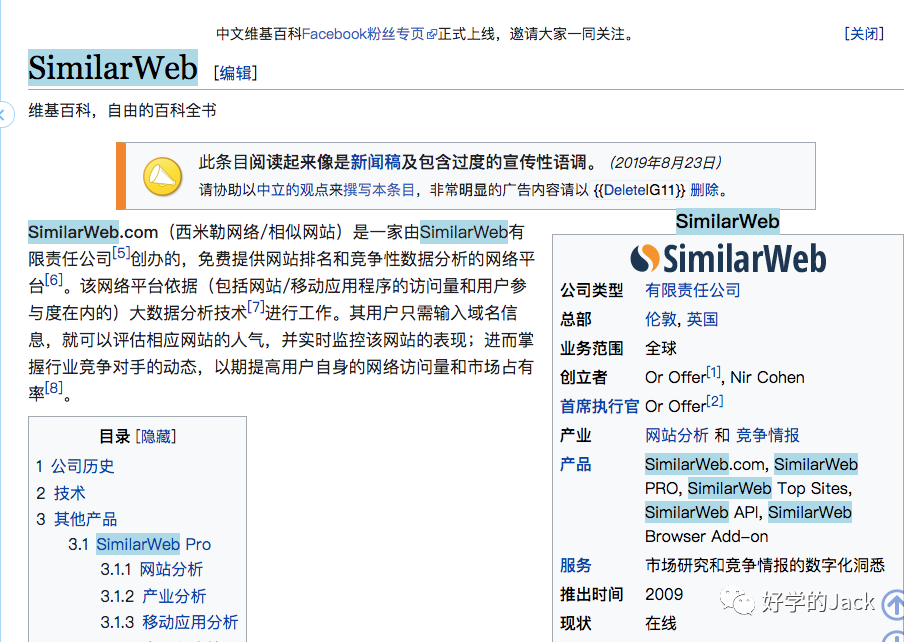Image resolution: width=904 pixels, height=642 pixels.
Task: Click the 产品 label link in infobox
Action: [575, 464]
